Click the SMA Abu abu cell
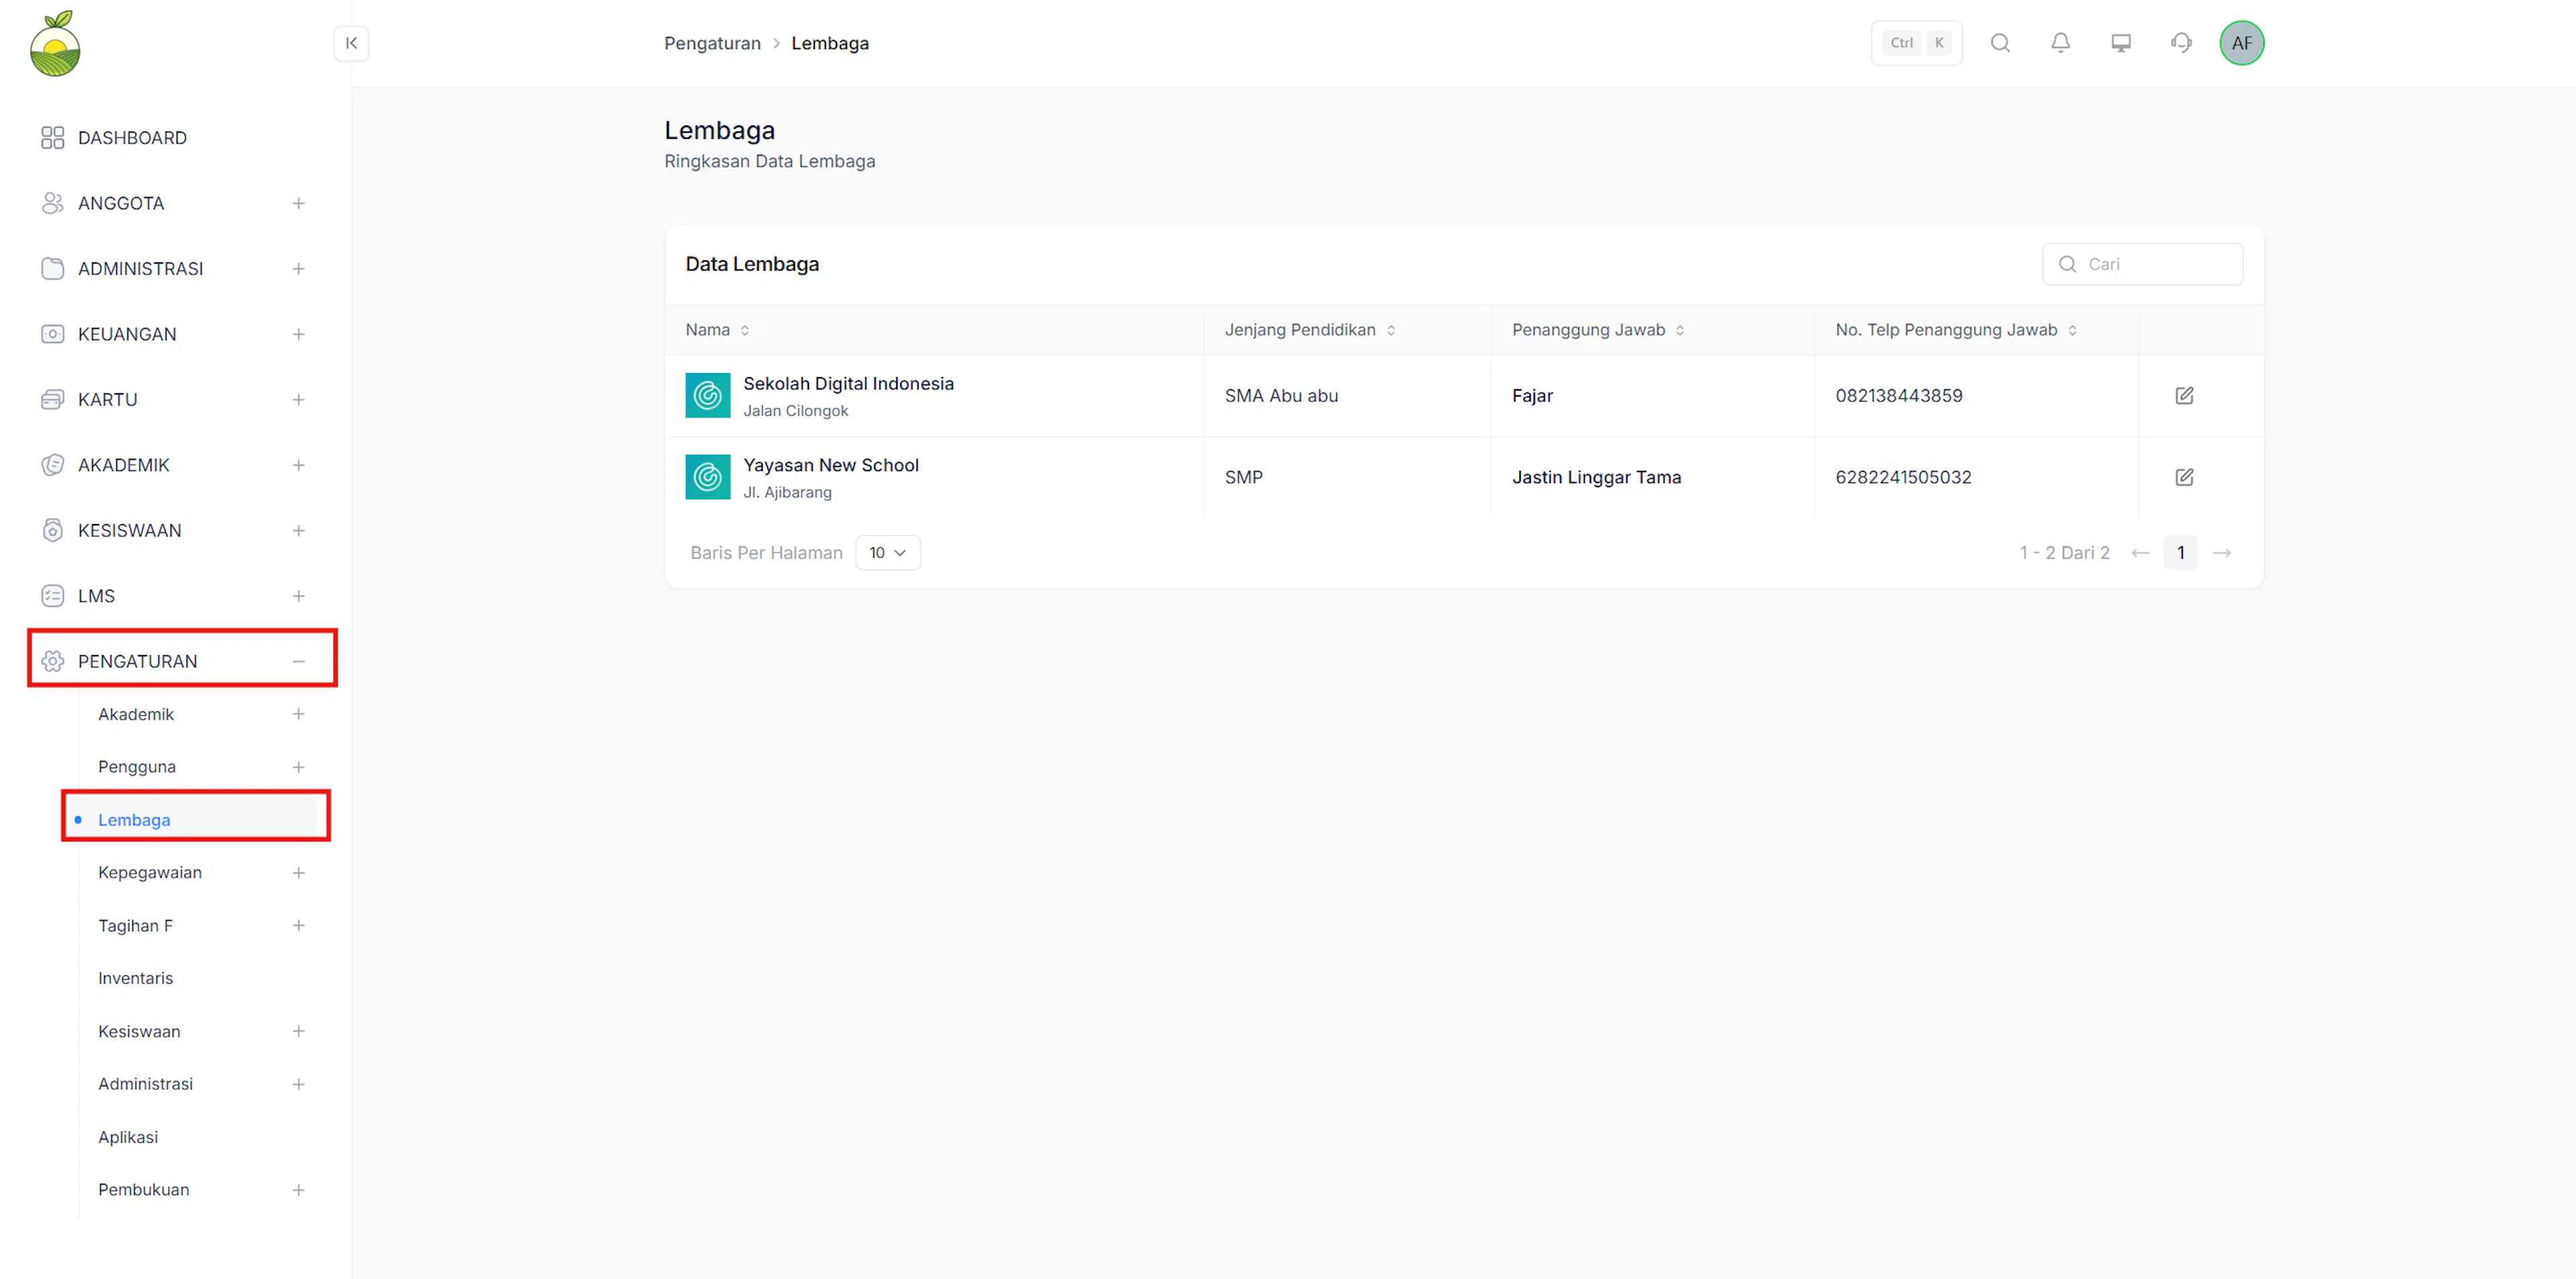2576x1279 pixels. click(x=1281, y=396)
